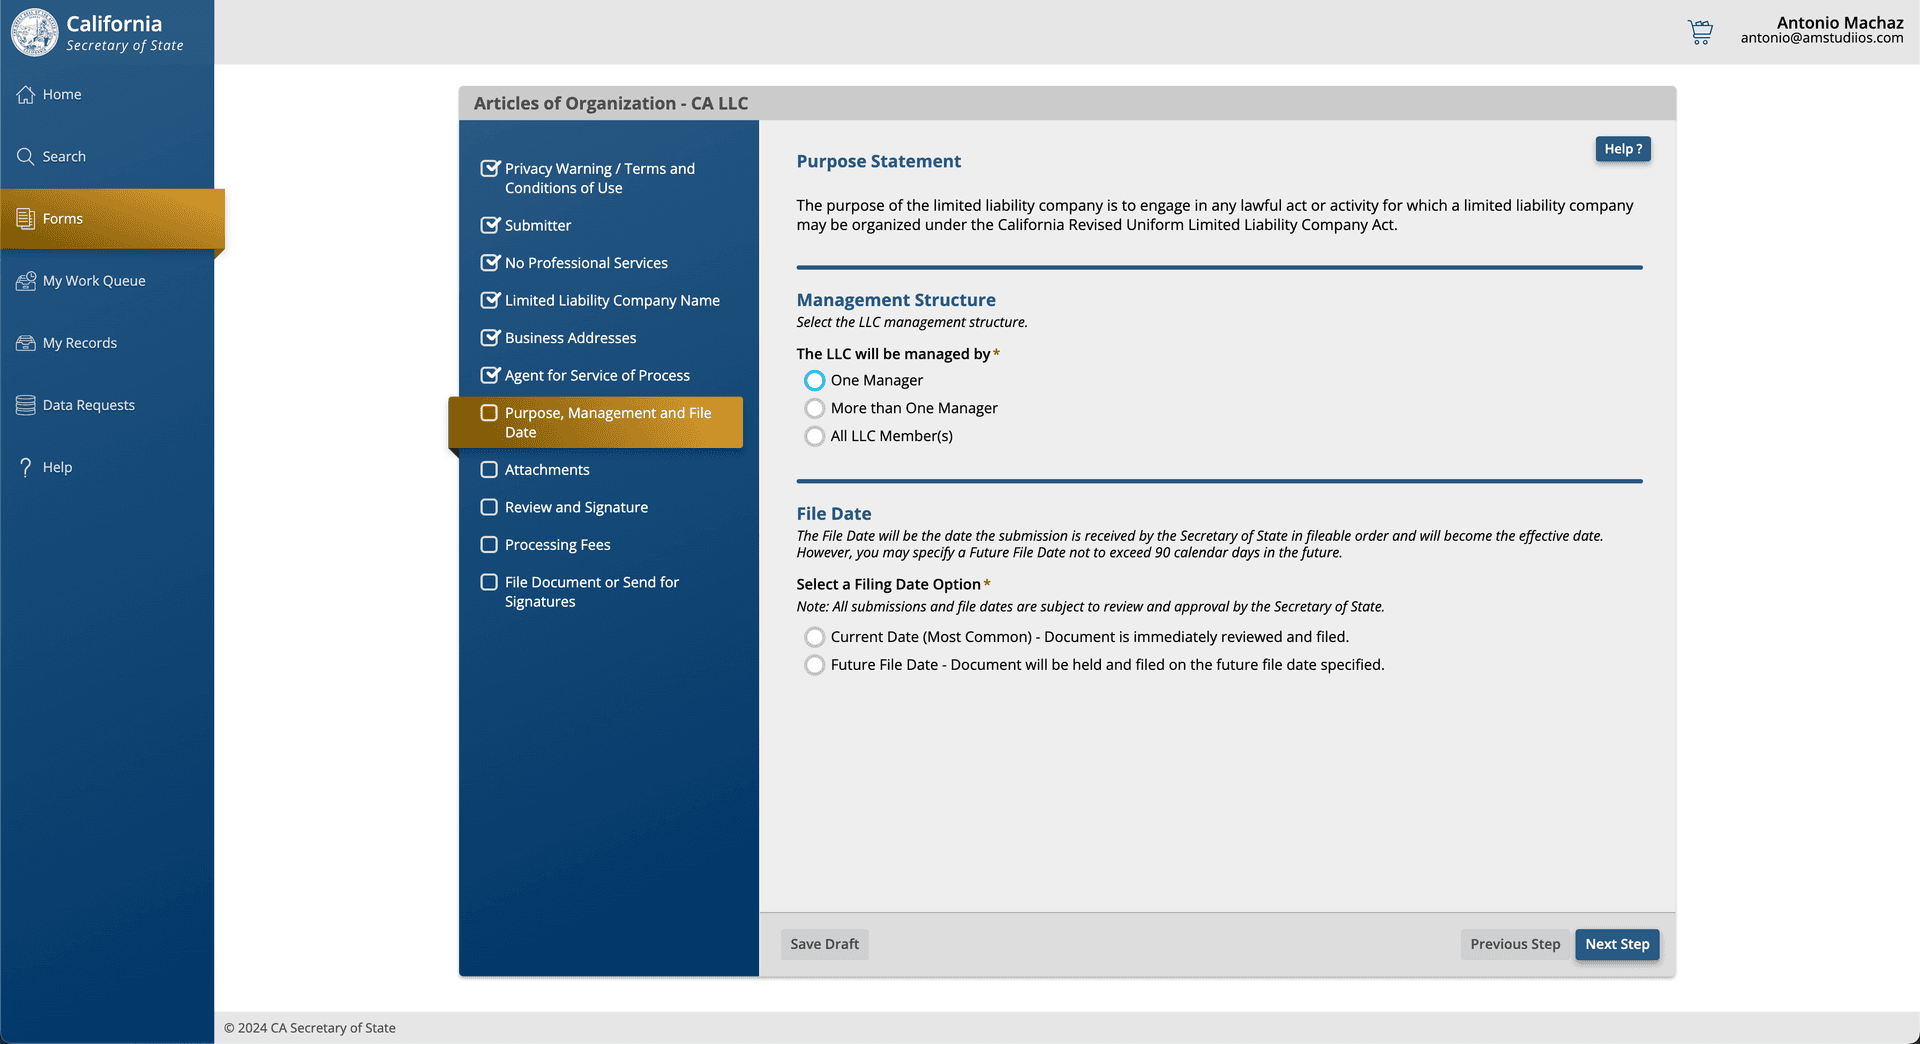This screenshot has height=1044, width=1920.
Task: Open the Review and Signature step
Action: [576, 508]
